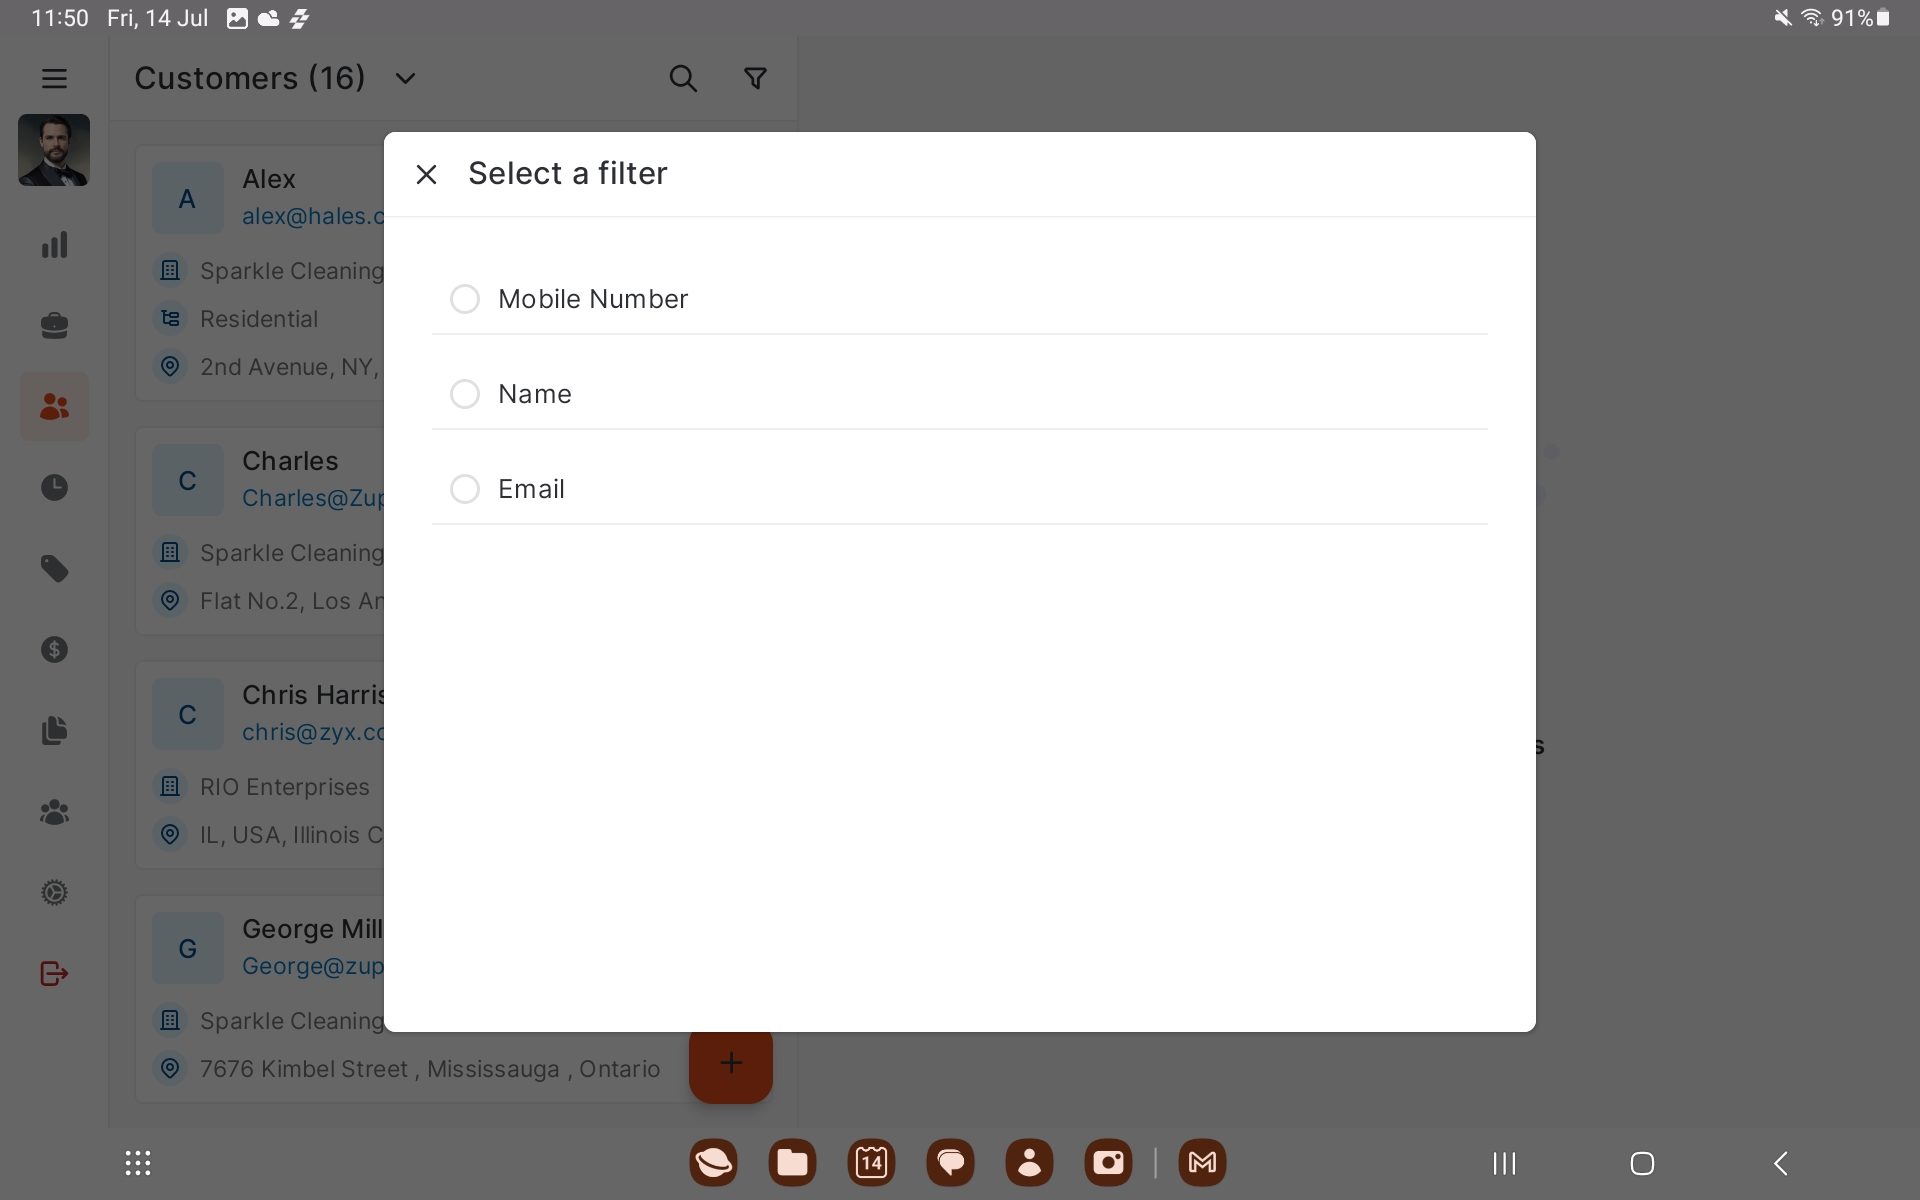Open the hamburger navigation menu
Viewport: 1920px width, 1200px height.
coord(54,78)
